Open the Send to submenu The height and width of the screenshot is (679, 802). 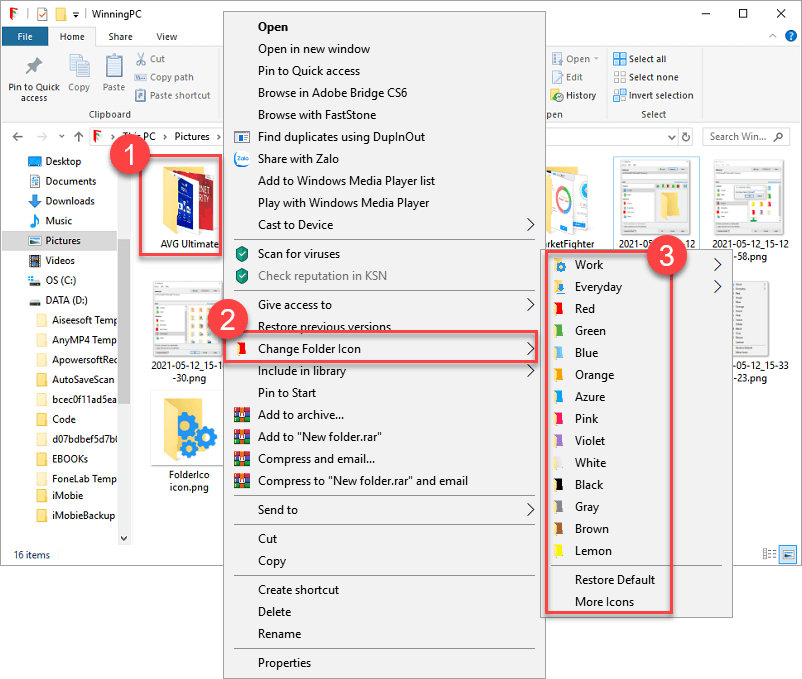530,510
